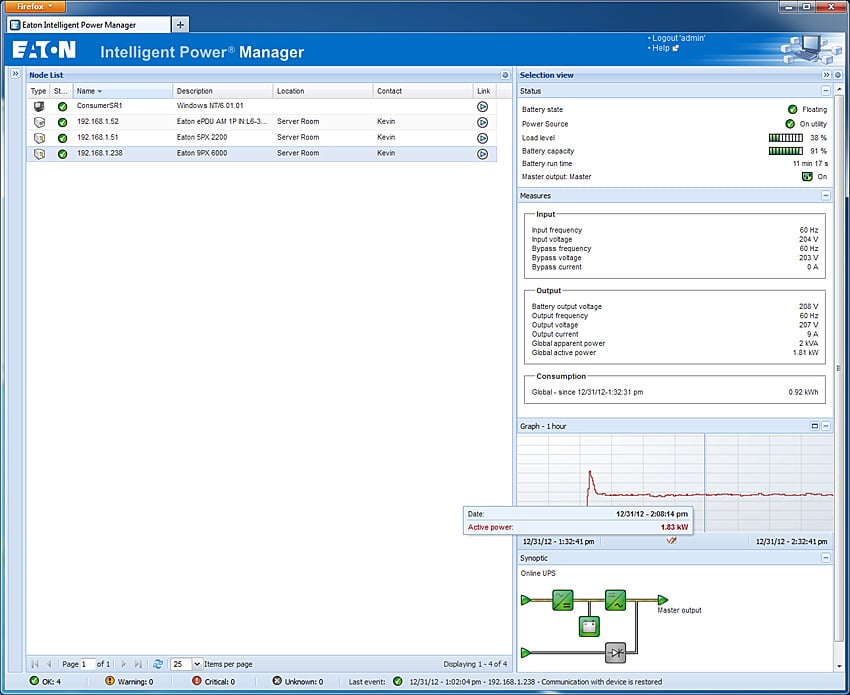850x695 pixels.
Task: Click the Selection view scrollbar up arrow
Action: coord(839,88)
